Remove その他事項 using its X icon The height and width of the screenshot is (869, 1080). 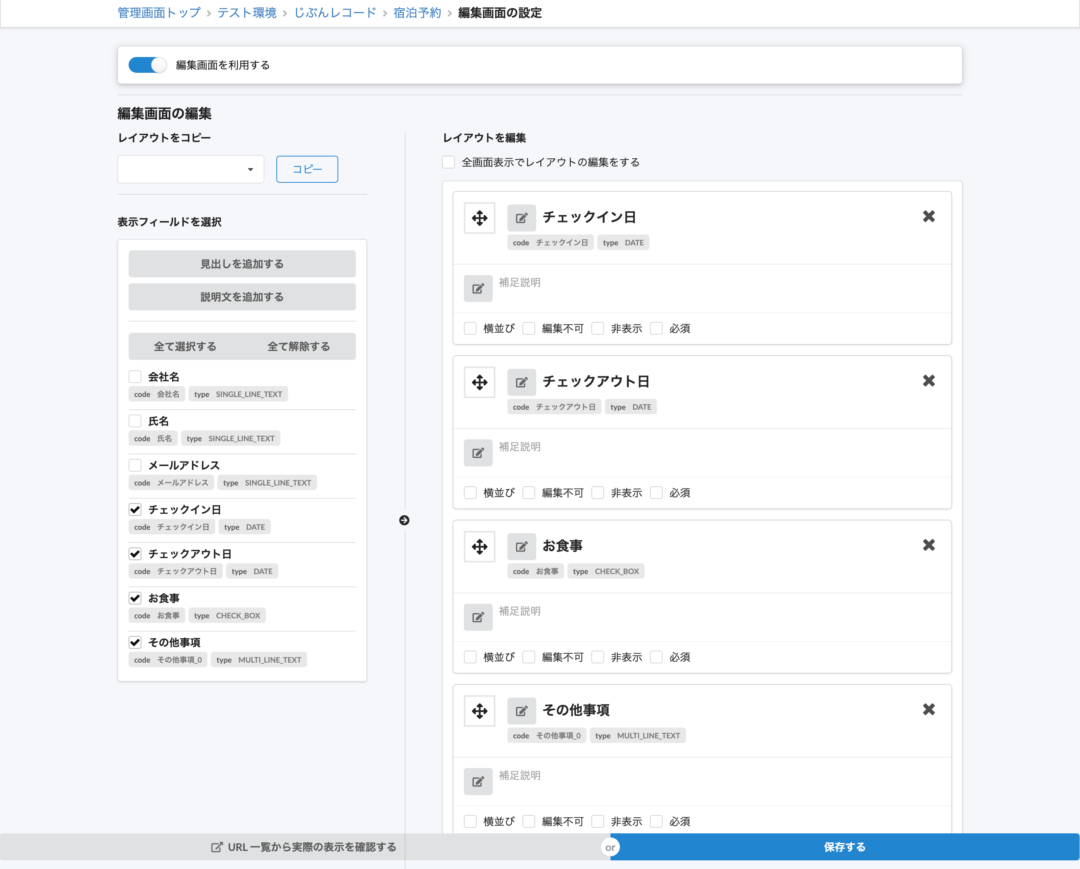tap(928, 709)
